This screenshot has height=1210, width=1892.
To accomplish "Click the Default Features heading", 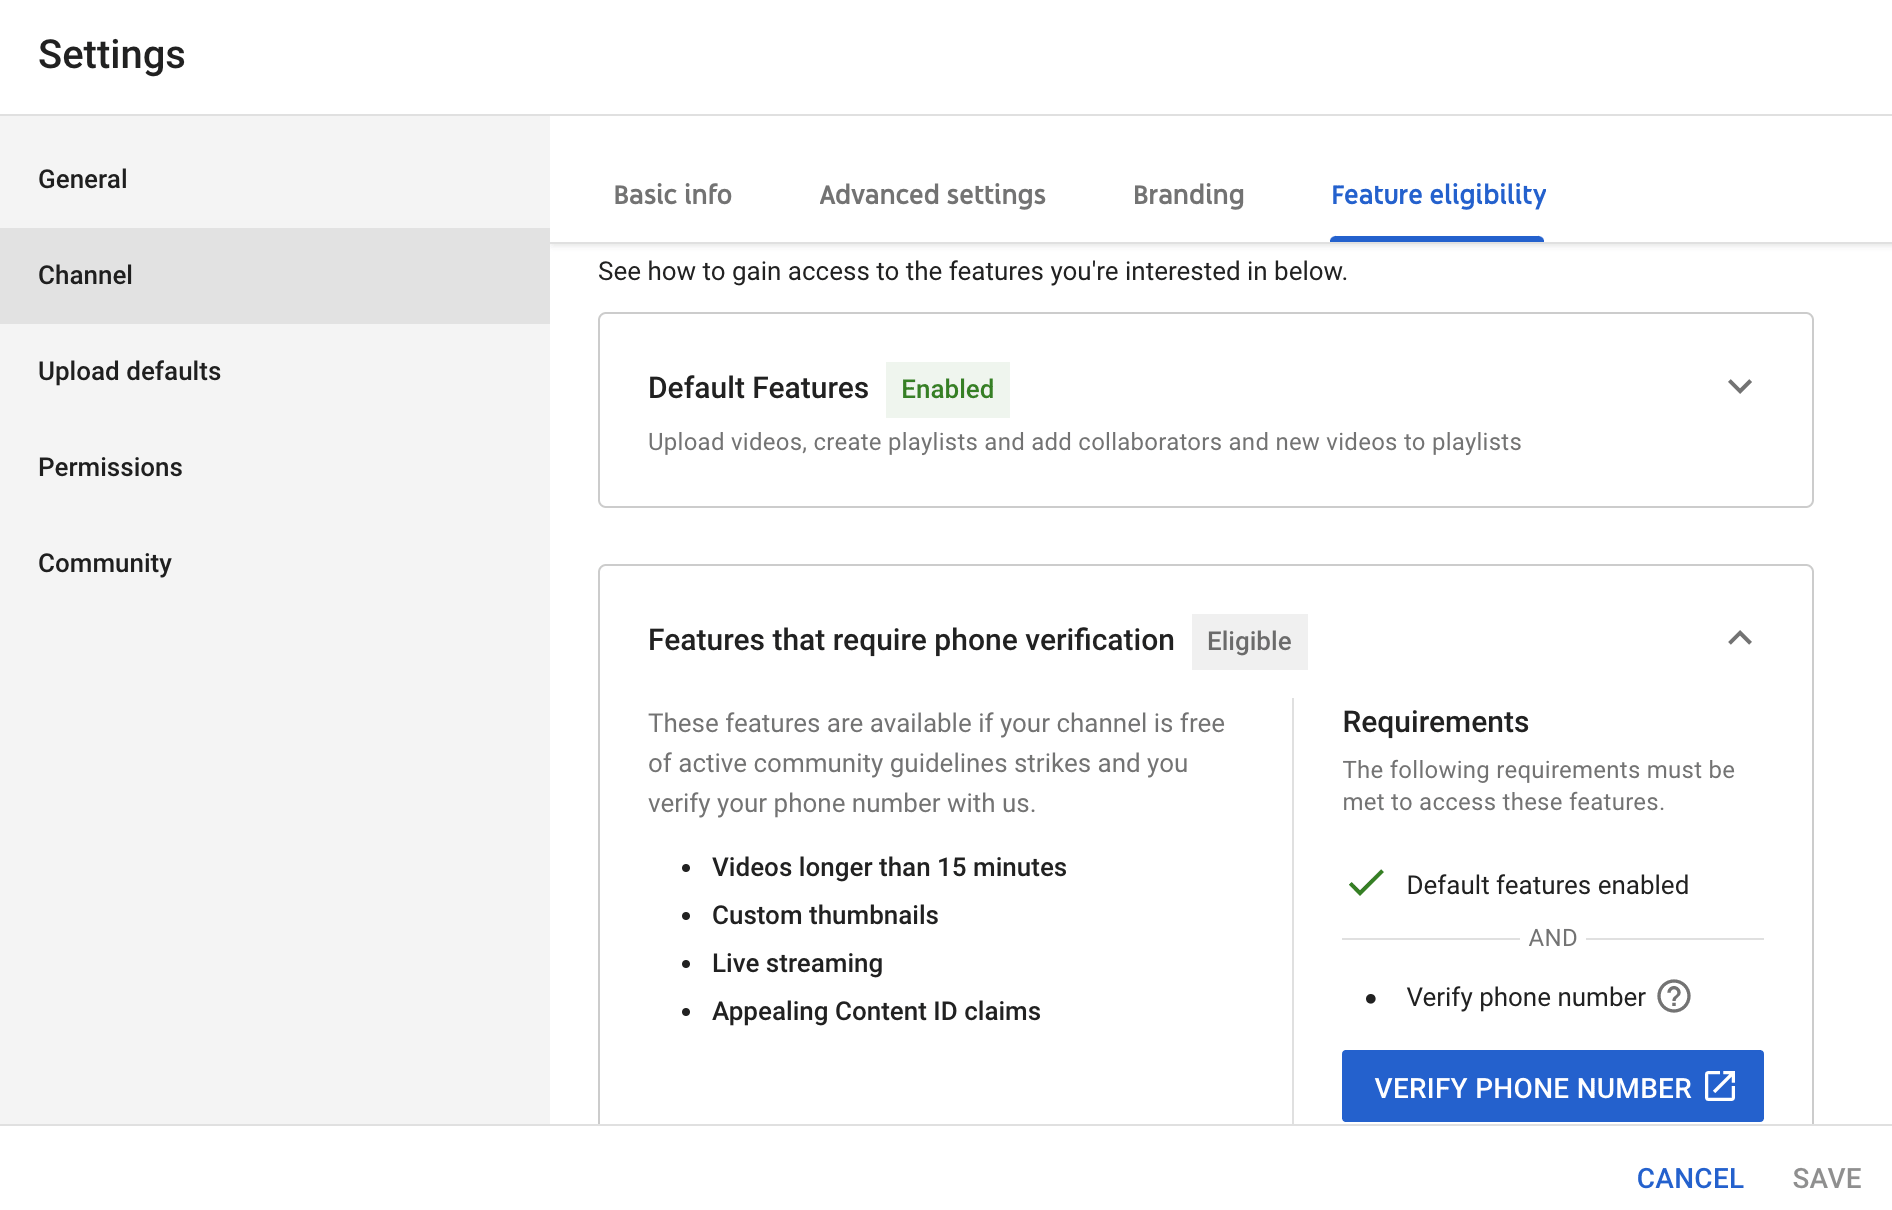I will pyautogui.click(x=758, y=388).
